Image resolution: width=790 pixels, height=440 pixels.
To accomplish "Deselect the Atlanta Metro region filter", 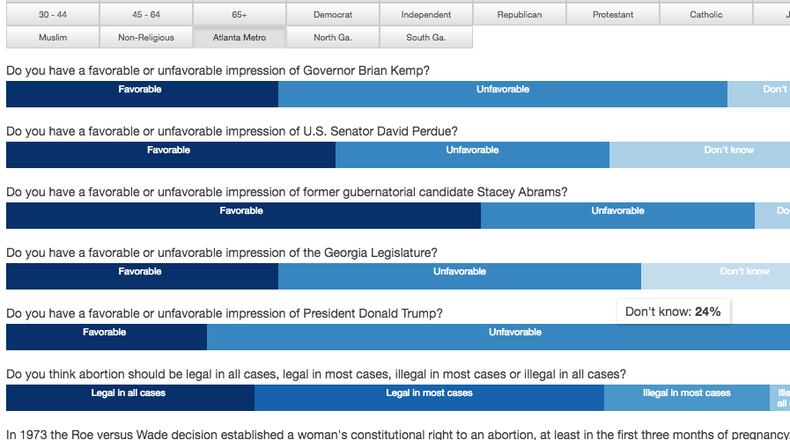I will click(238, 37).
